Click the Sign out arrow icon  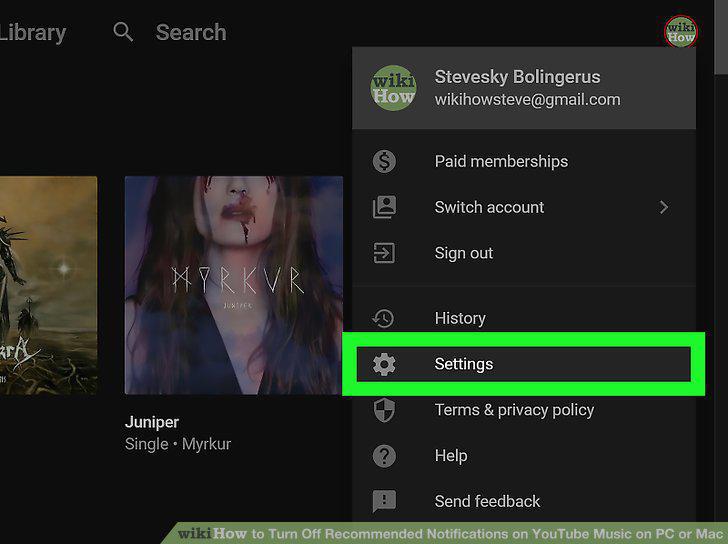coord(384,253)
